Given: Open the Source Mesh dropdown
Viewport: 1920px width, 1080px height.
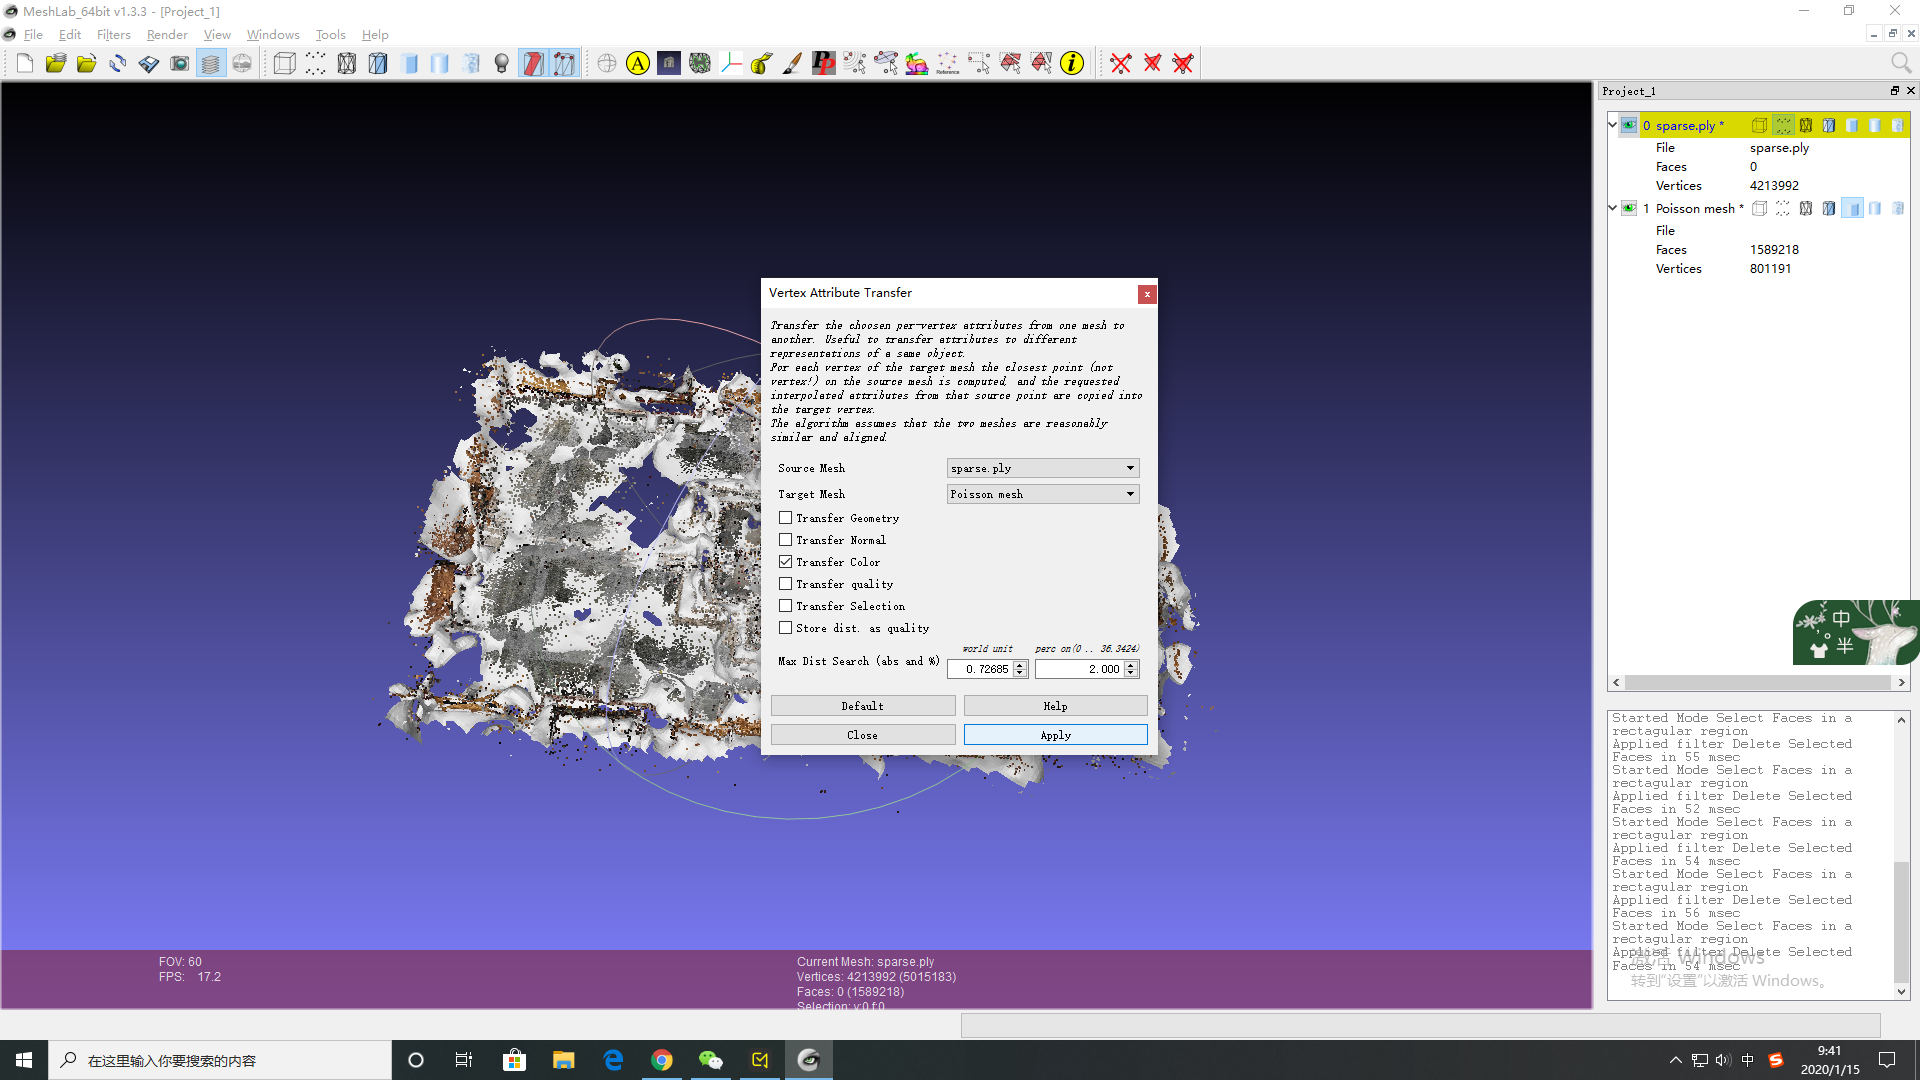Looking at the screenshot, I should click(1042, 468).
